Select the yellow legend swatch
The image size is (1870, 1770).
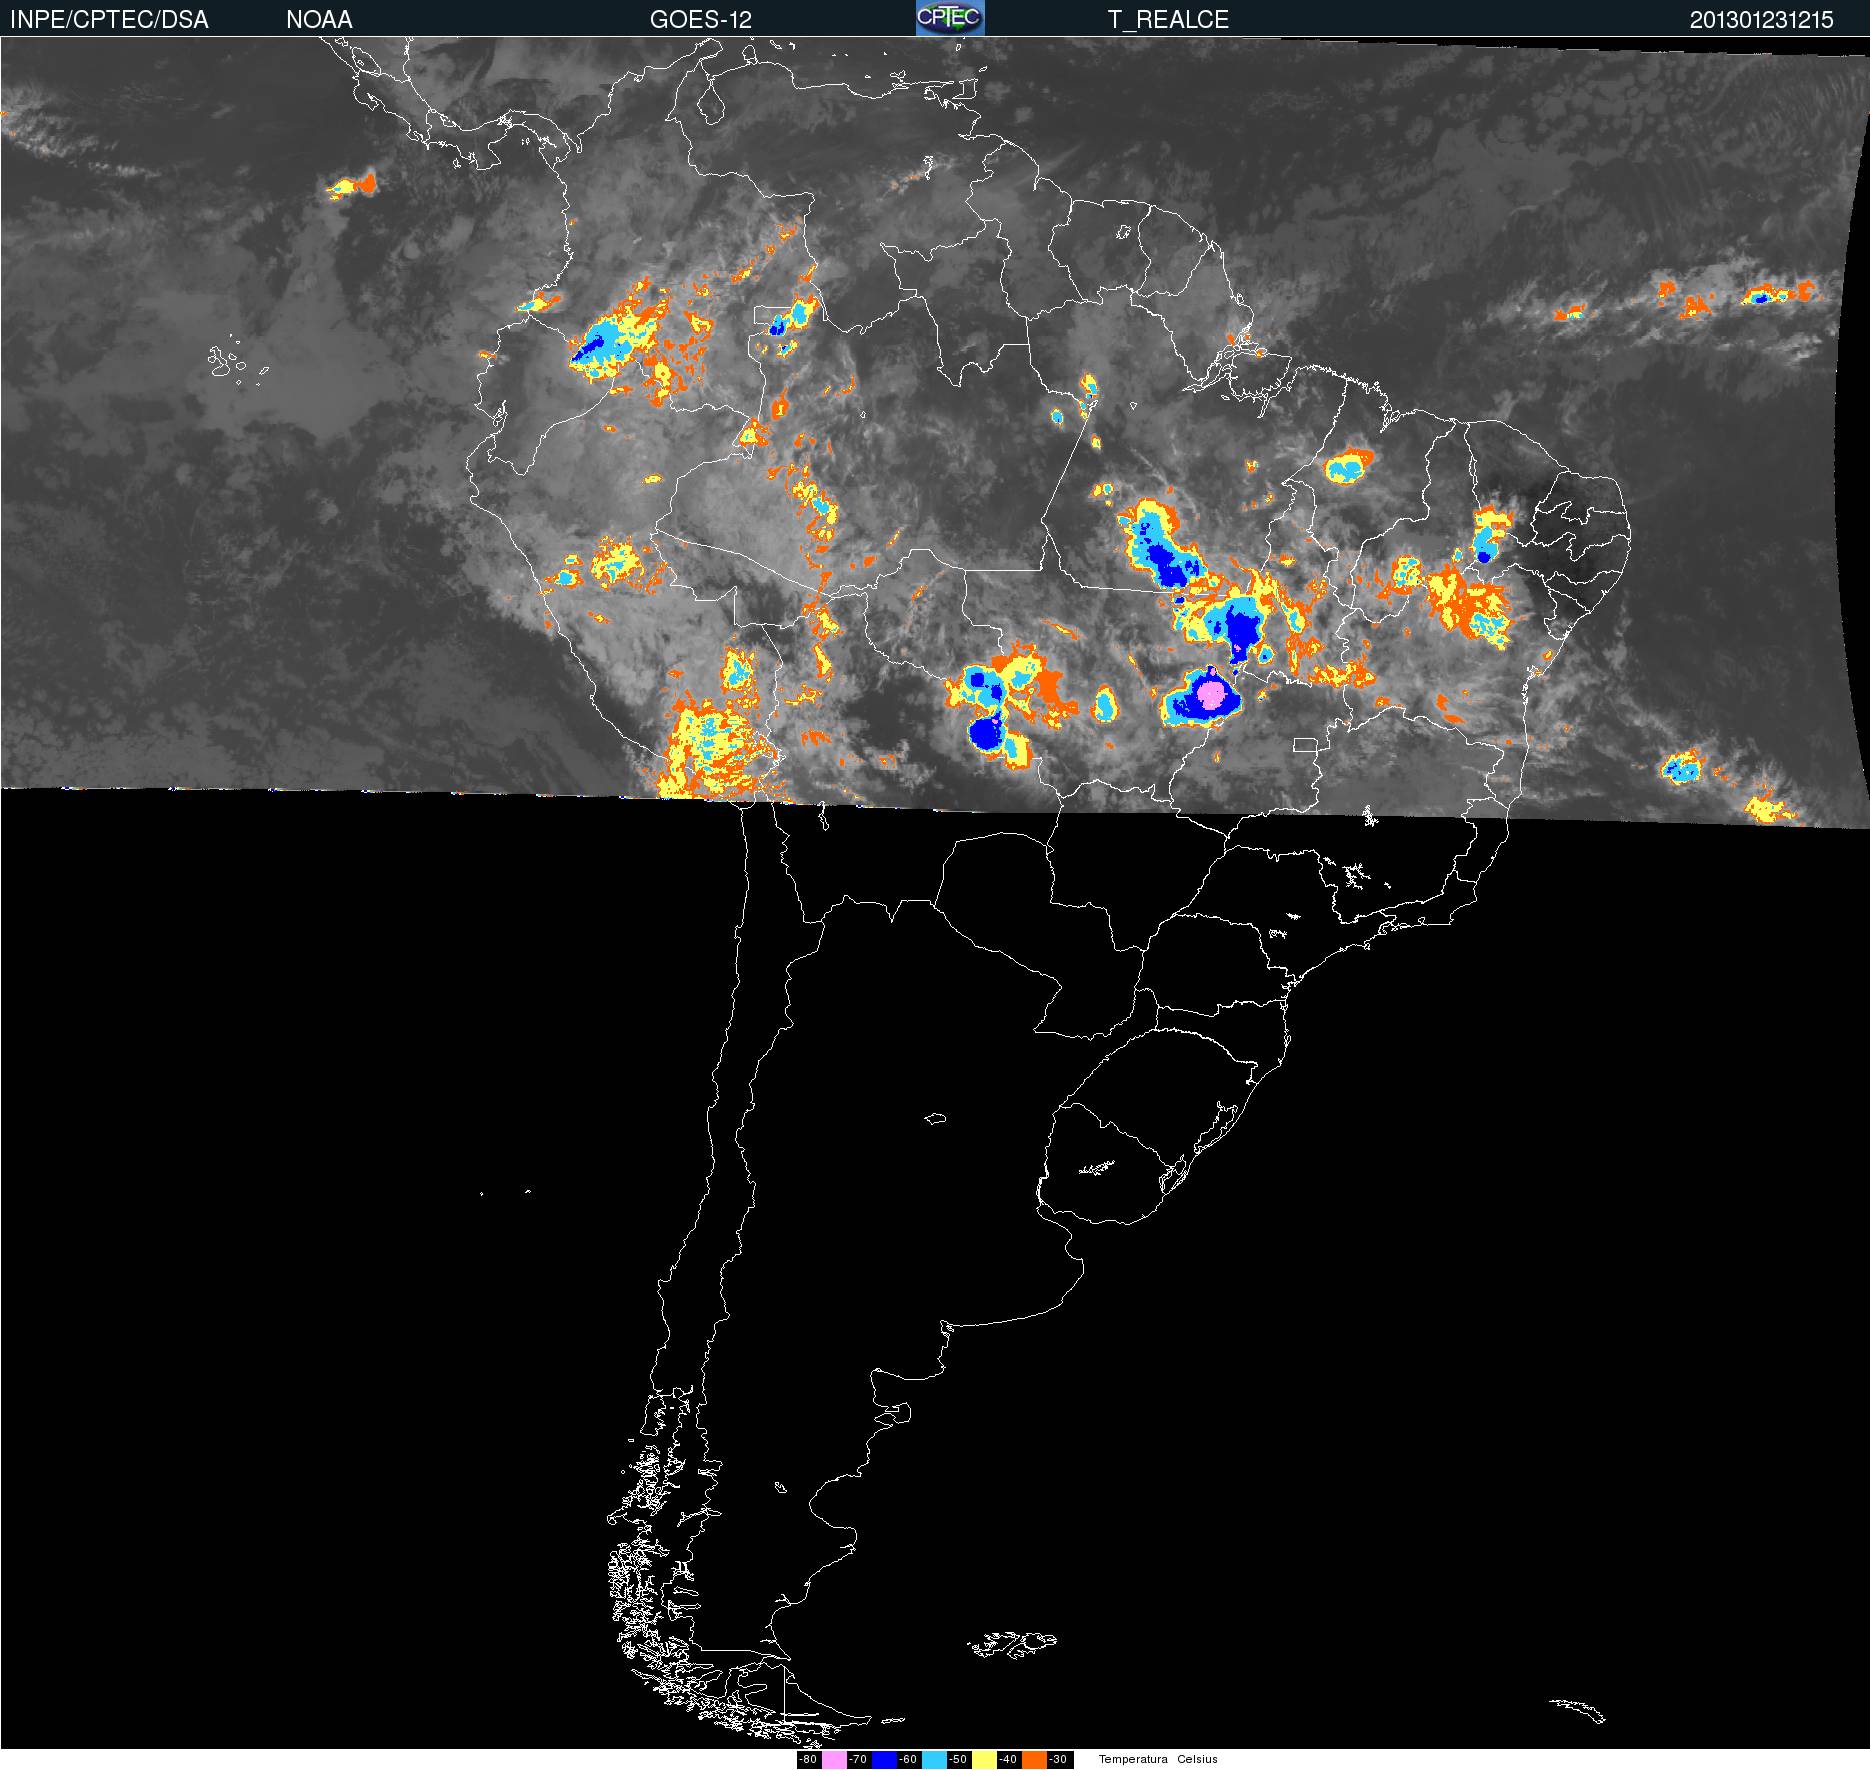coord(984,1759)
